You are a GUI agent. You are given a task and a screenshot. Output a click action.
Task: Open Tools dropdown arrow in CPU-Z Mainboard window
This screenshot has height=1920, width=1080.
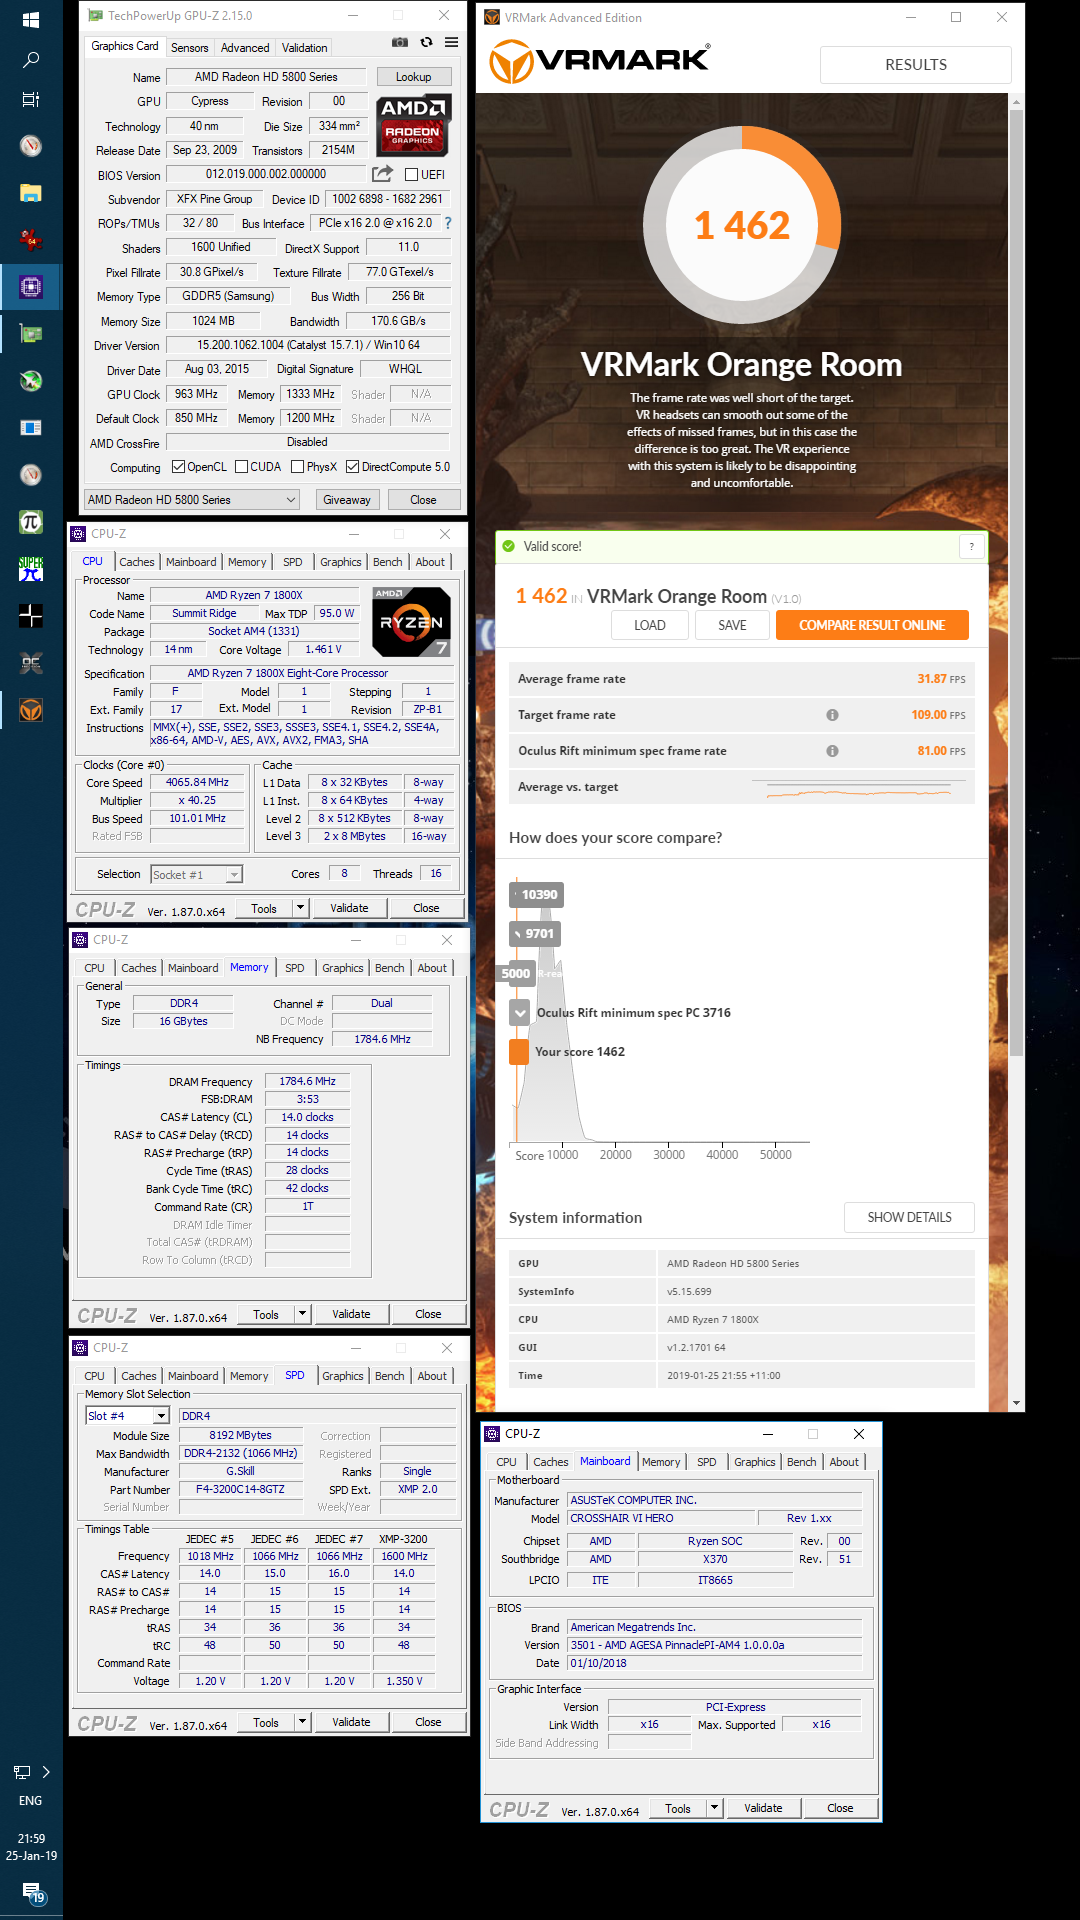click(x=714, y=1808)
